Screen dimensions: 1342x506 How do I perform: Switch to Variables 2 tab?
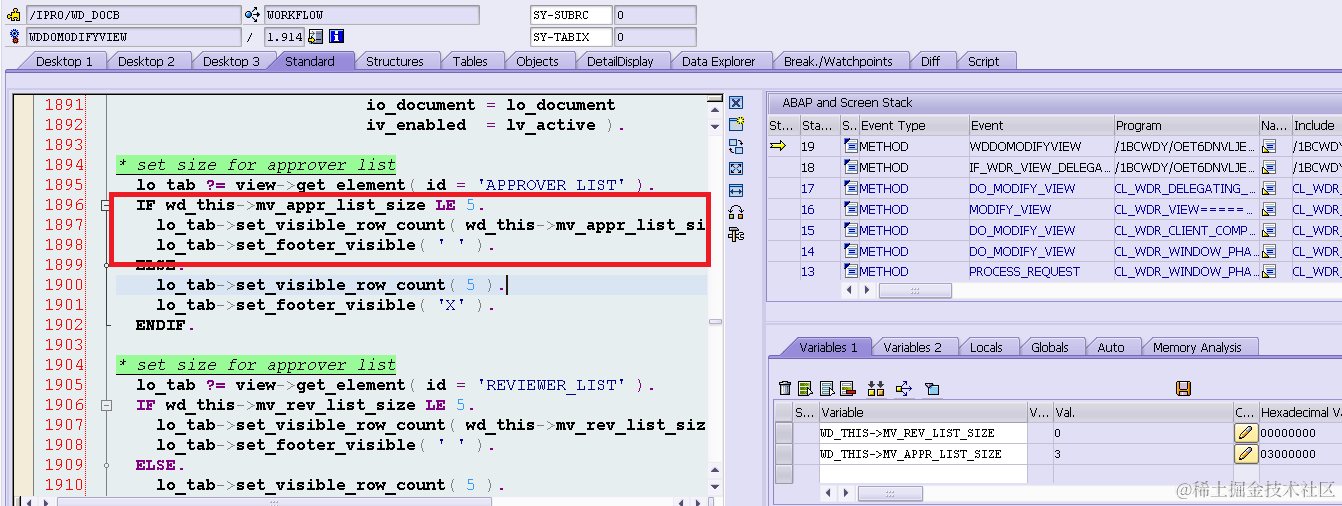pyautogui.click(x=912, y=347)
